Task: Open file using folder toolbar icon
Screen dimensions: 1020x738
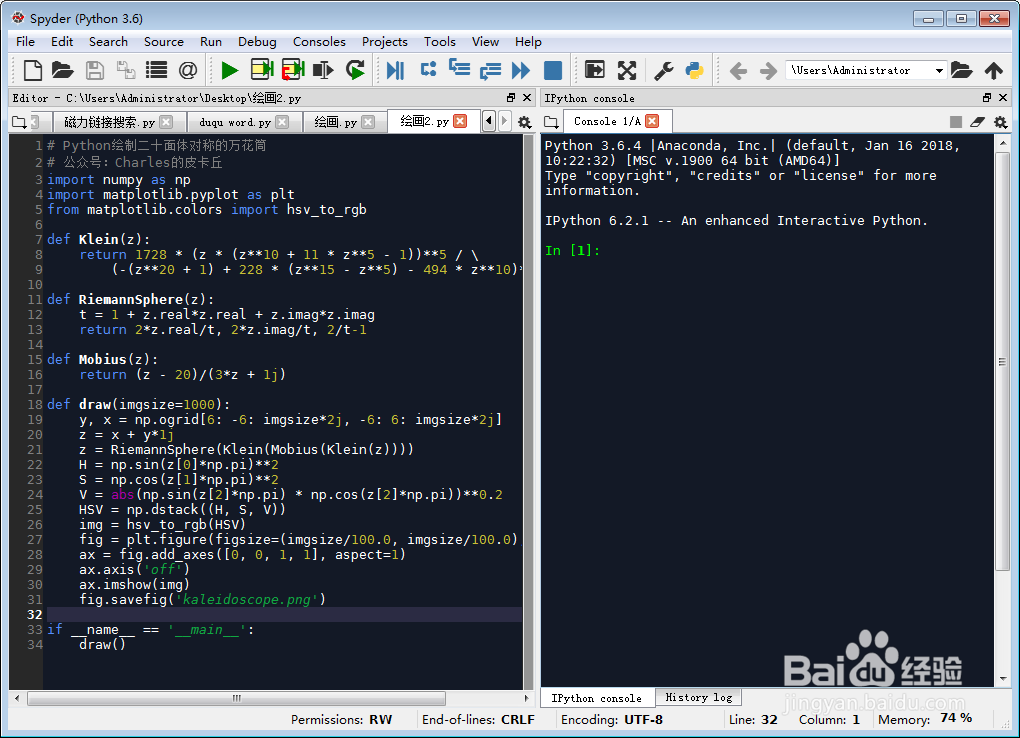Action: [x=62, y=70]
